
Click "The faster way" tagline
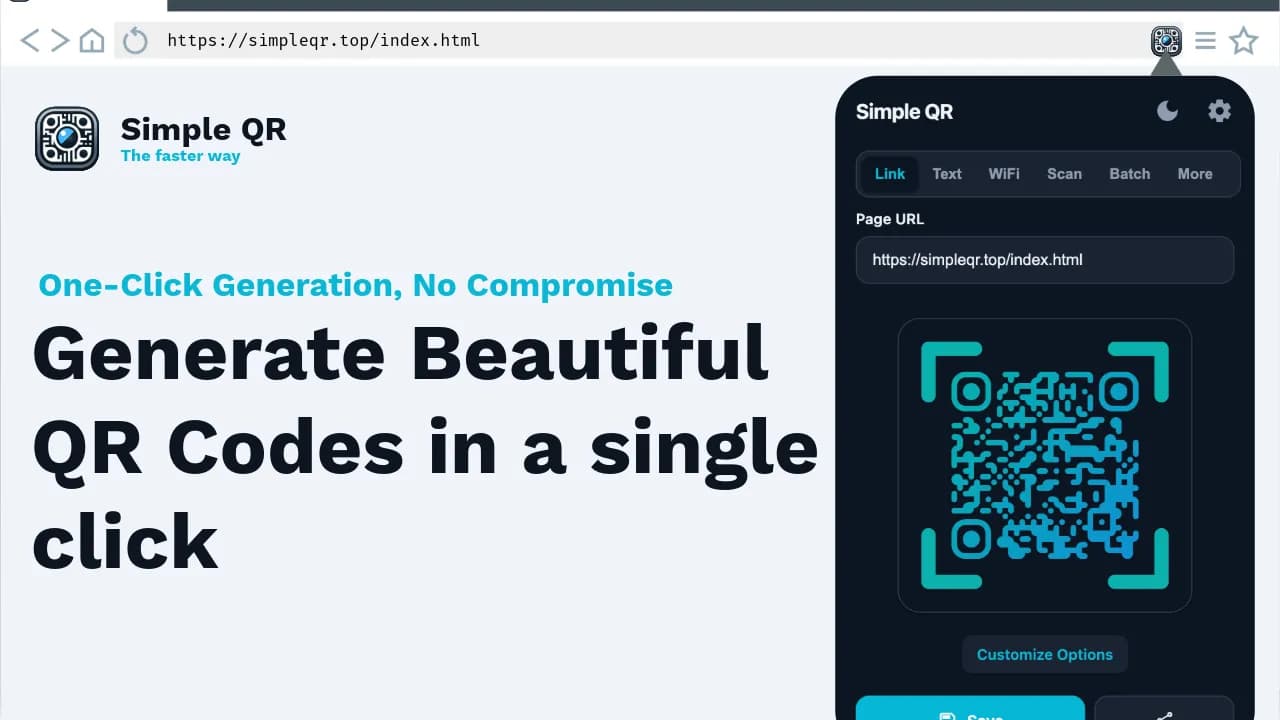coord(180,156)
